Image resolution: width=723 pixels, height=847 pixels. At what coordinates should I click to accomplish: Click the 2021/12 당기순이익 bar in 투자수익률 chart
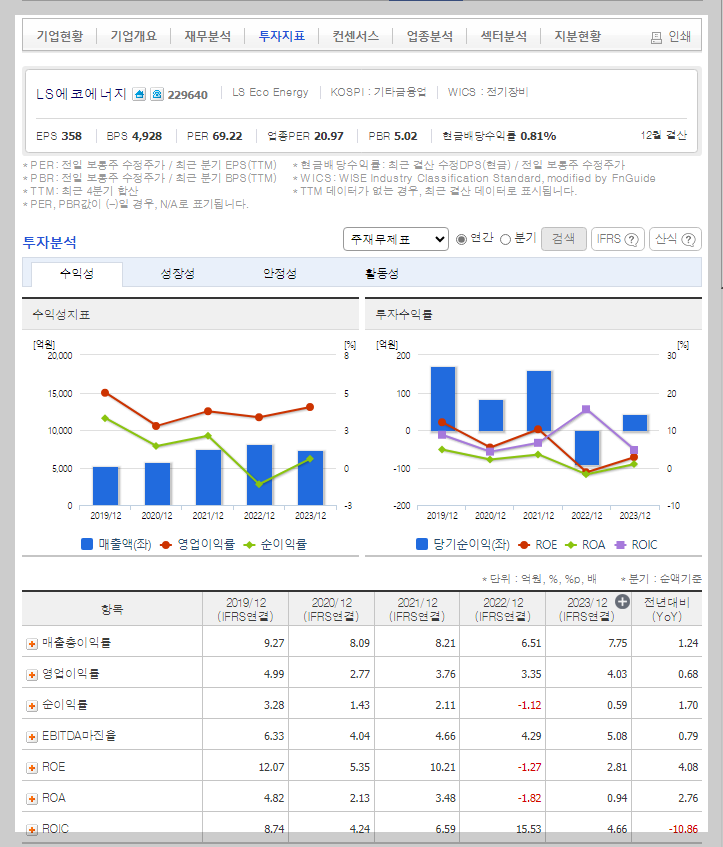[x=539, y=401]
